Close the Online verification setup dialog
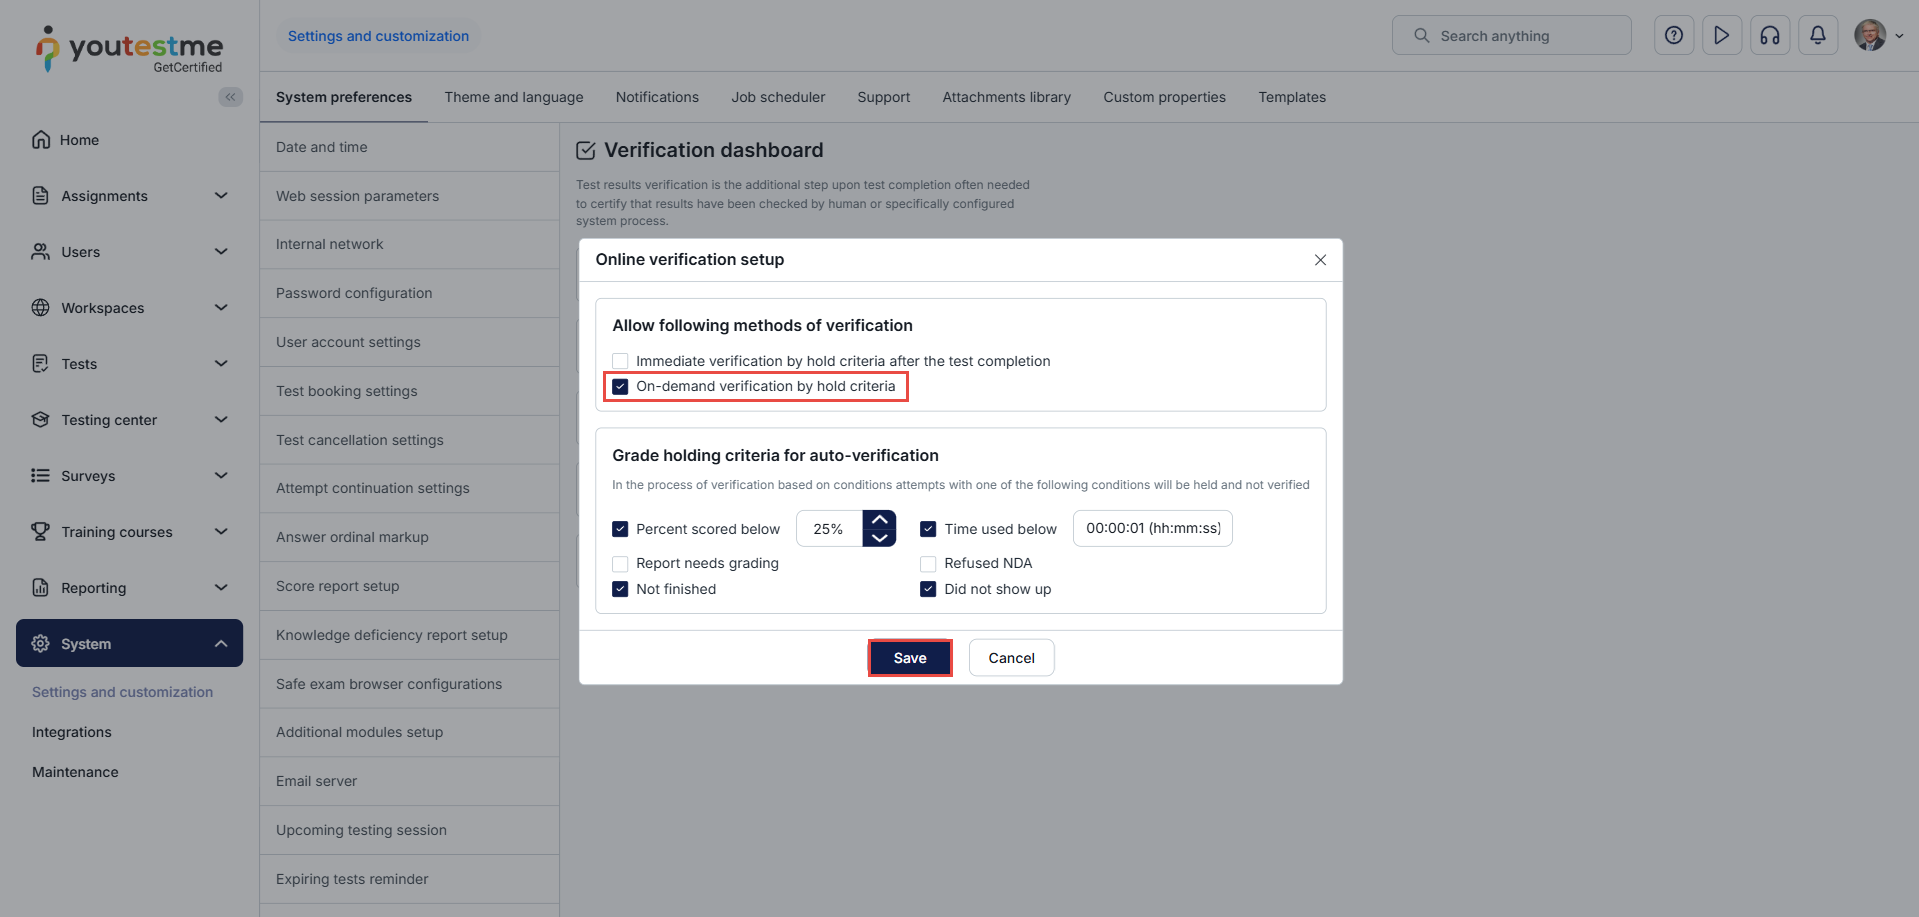Viewport: 1919px width, 917px height. pos(1320,260)
